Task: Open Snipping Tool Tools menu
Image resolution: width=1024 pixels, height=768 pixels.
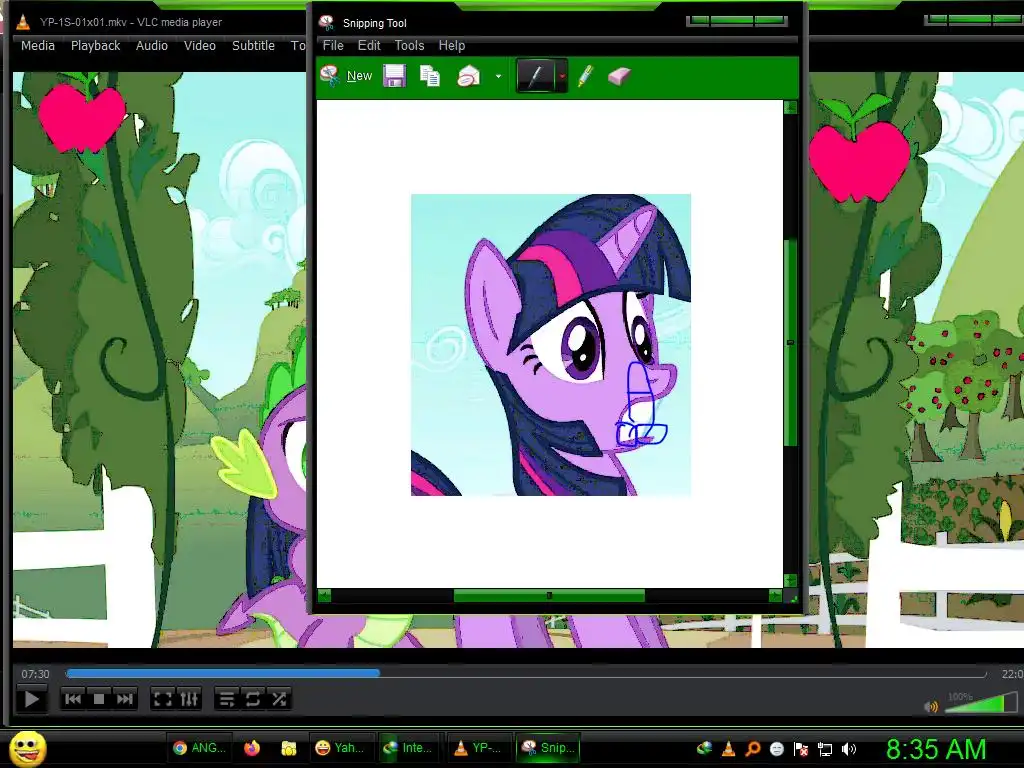Action: pyautogui.click(x=409, y=46)
